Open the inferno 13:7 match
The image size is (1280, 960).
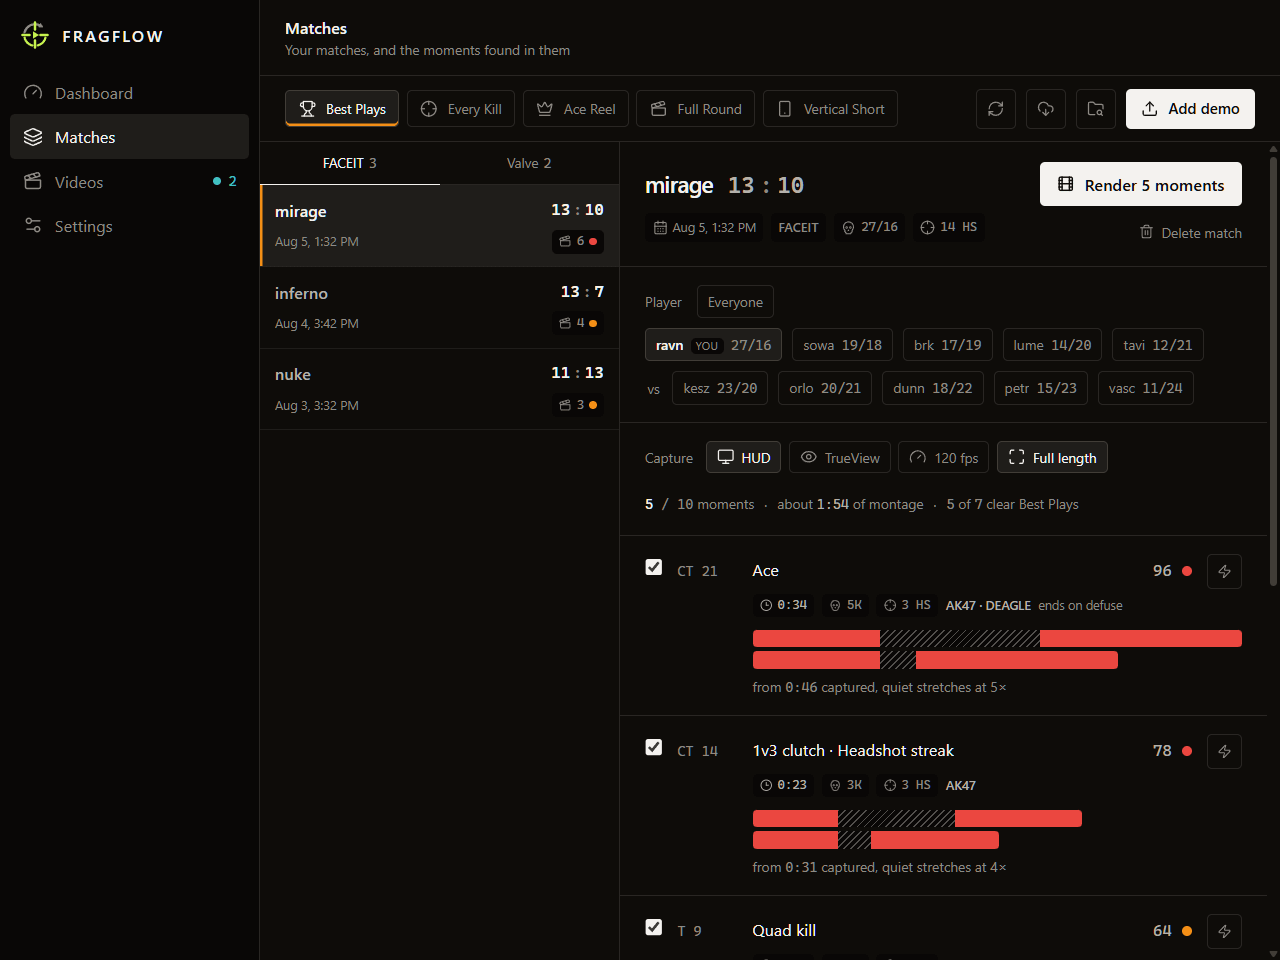point(440,308)
